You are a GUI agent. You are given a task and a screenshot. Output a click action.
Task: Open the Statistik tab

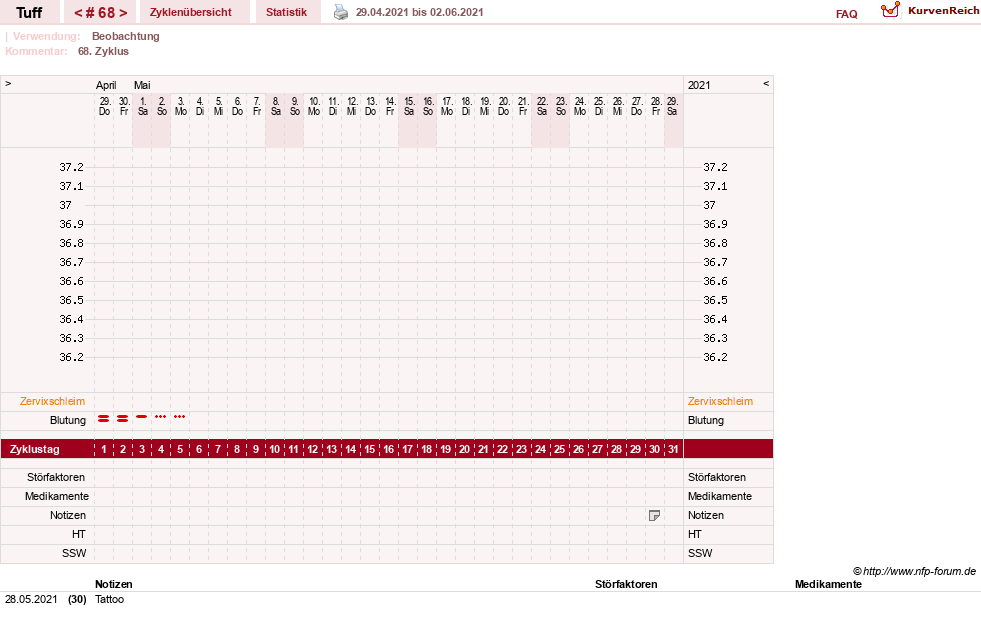(287, 13)
